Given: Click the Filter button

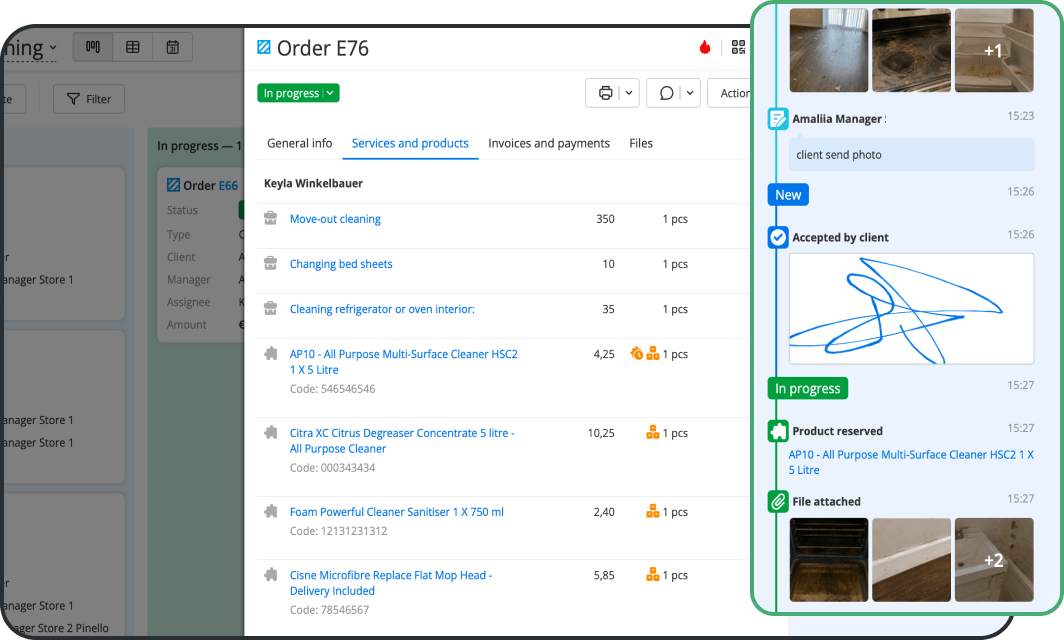Looking at the screenshot, I should pyautogui.click(x=89, y=99).
